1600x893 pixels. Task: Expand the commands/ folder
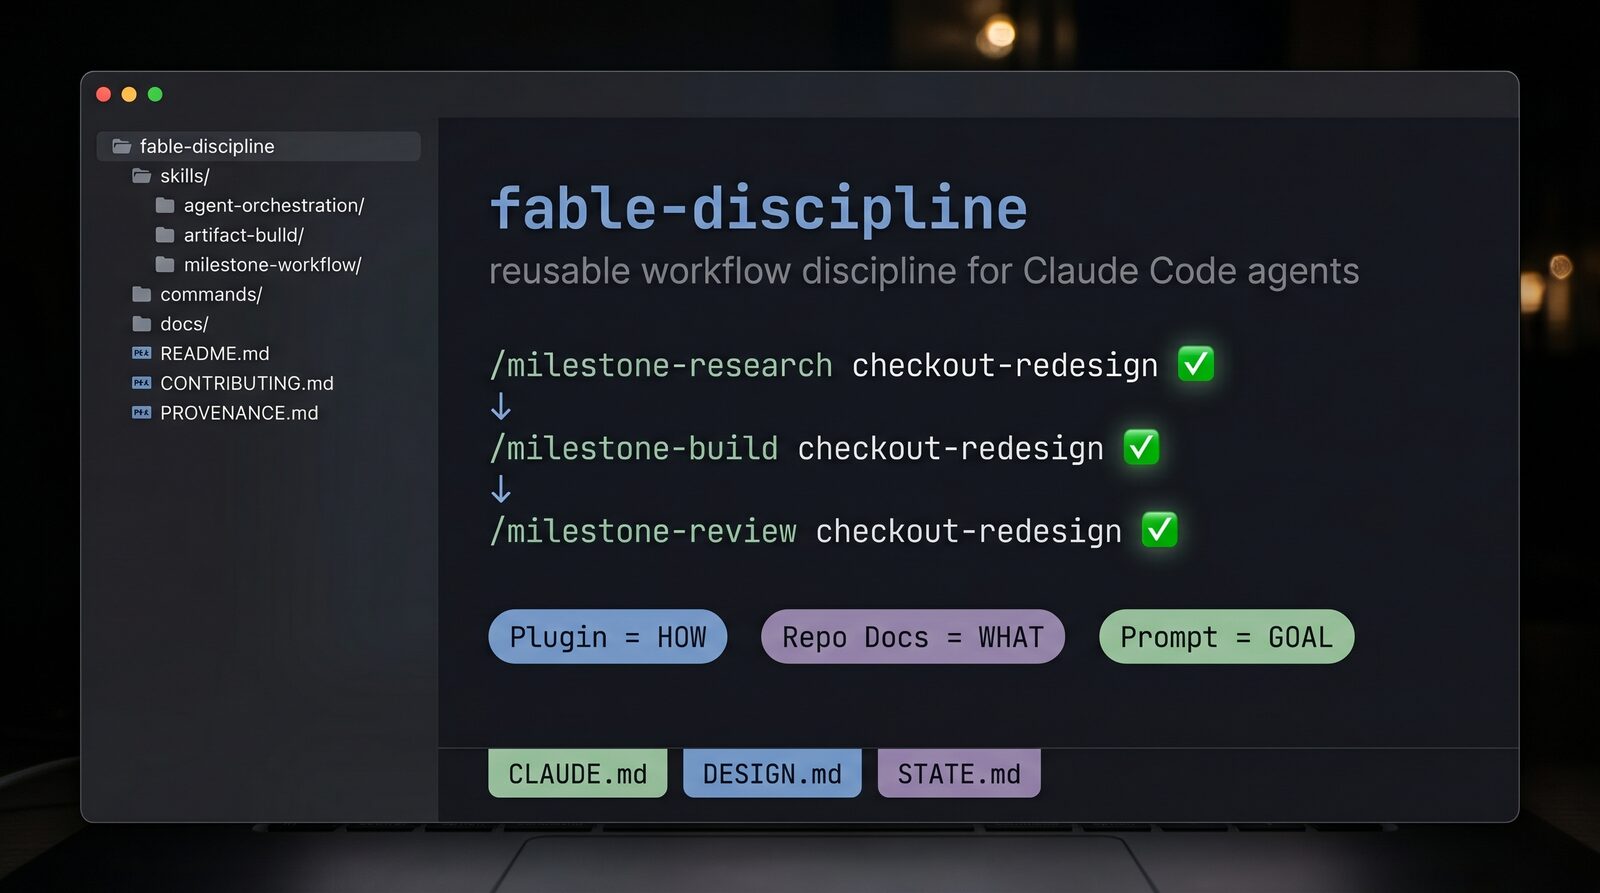[211, 294]
